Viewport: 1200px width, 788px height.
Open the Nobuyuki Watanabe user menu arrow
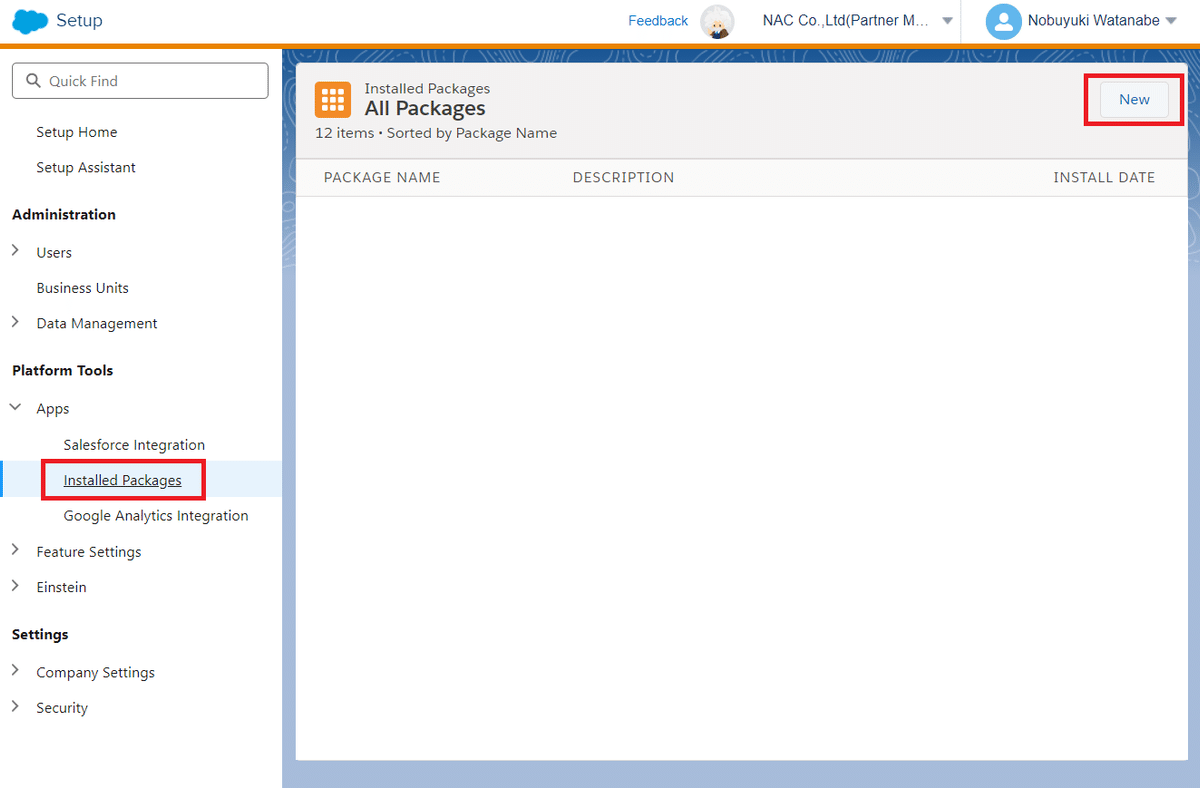tap(1171, 21)
